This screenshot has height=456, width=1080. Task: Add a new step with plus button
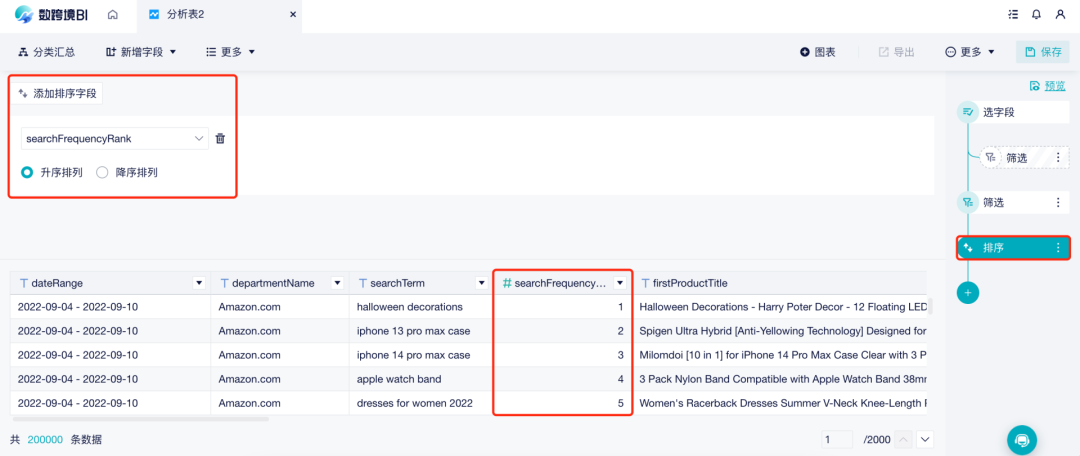968,293
